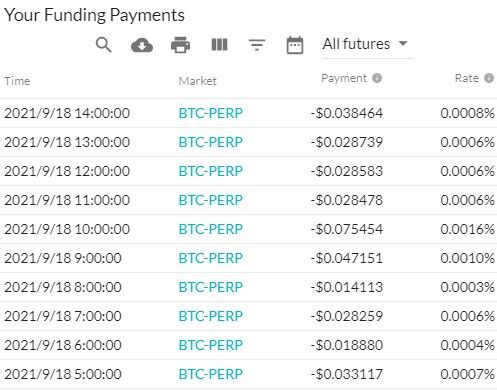Open the view columns icon

220,45
